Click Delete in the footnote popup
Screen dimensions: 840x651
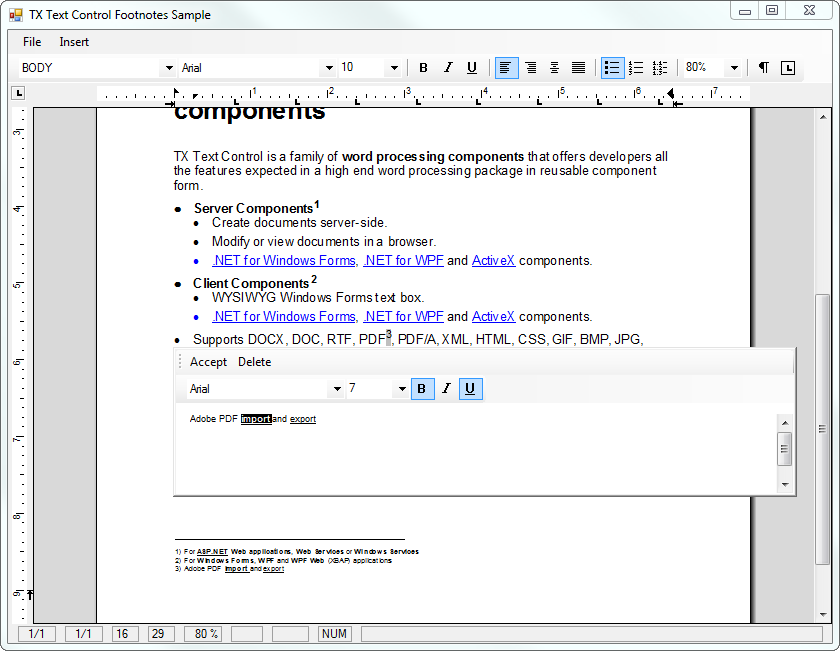[254, 362]
